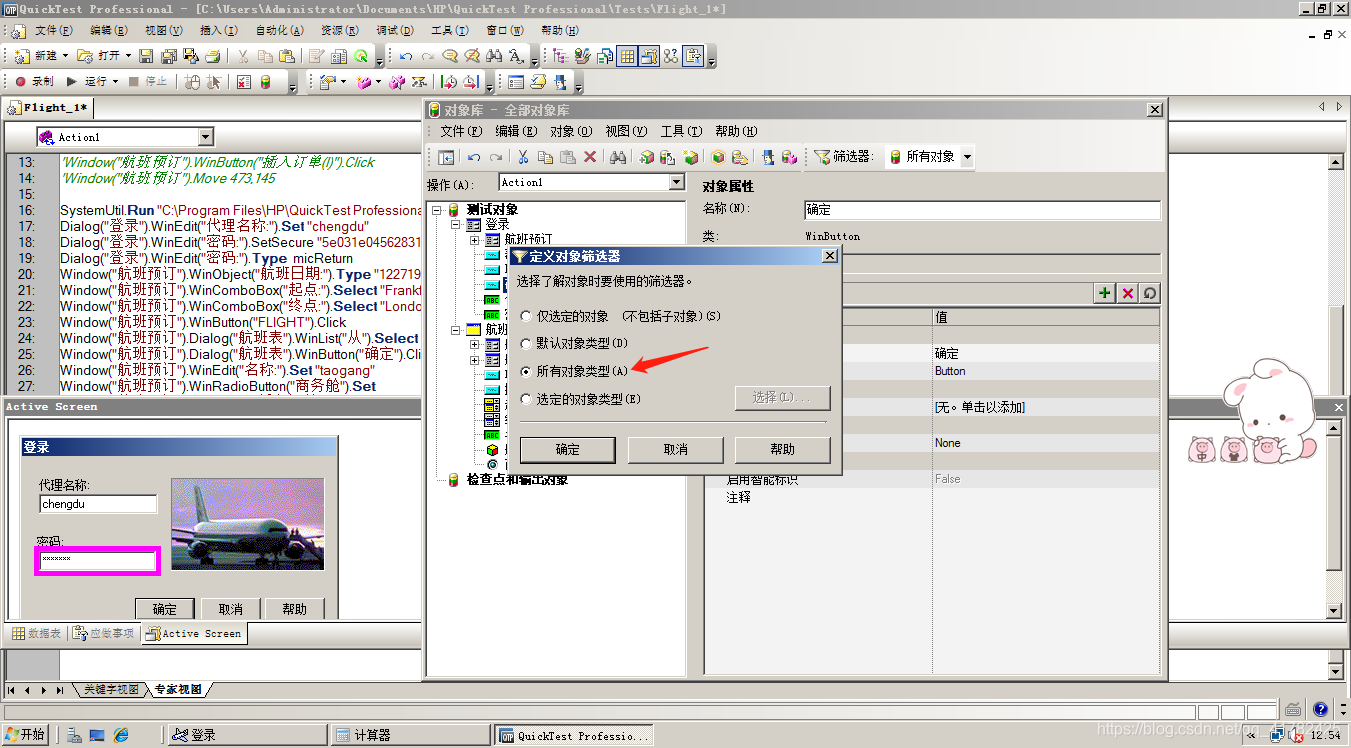Screen dimensions: 1351x748
Task: Collapse the 测试对象 tree root node
Action: [x=437, y=209]
